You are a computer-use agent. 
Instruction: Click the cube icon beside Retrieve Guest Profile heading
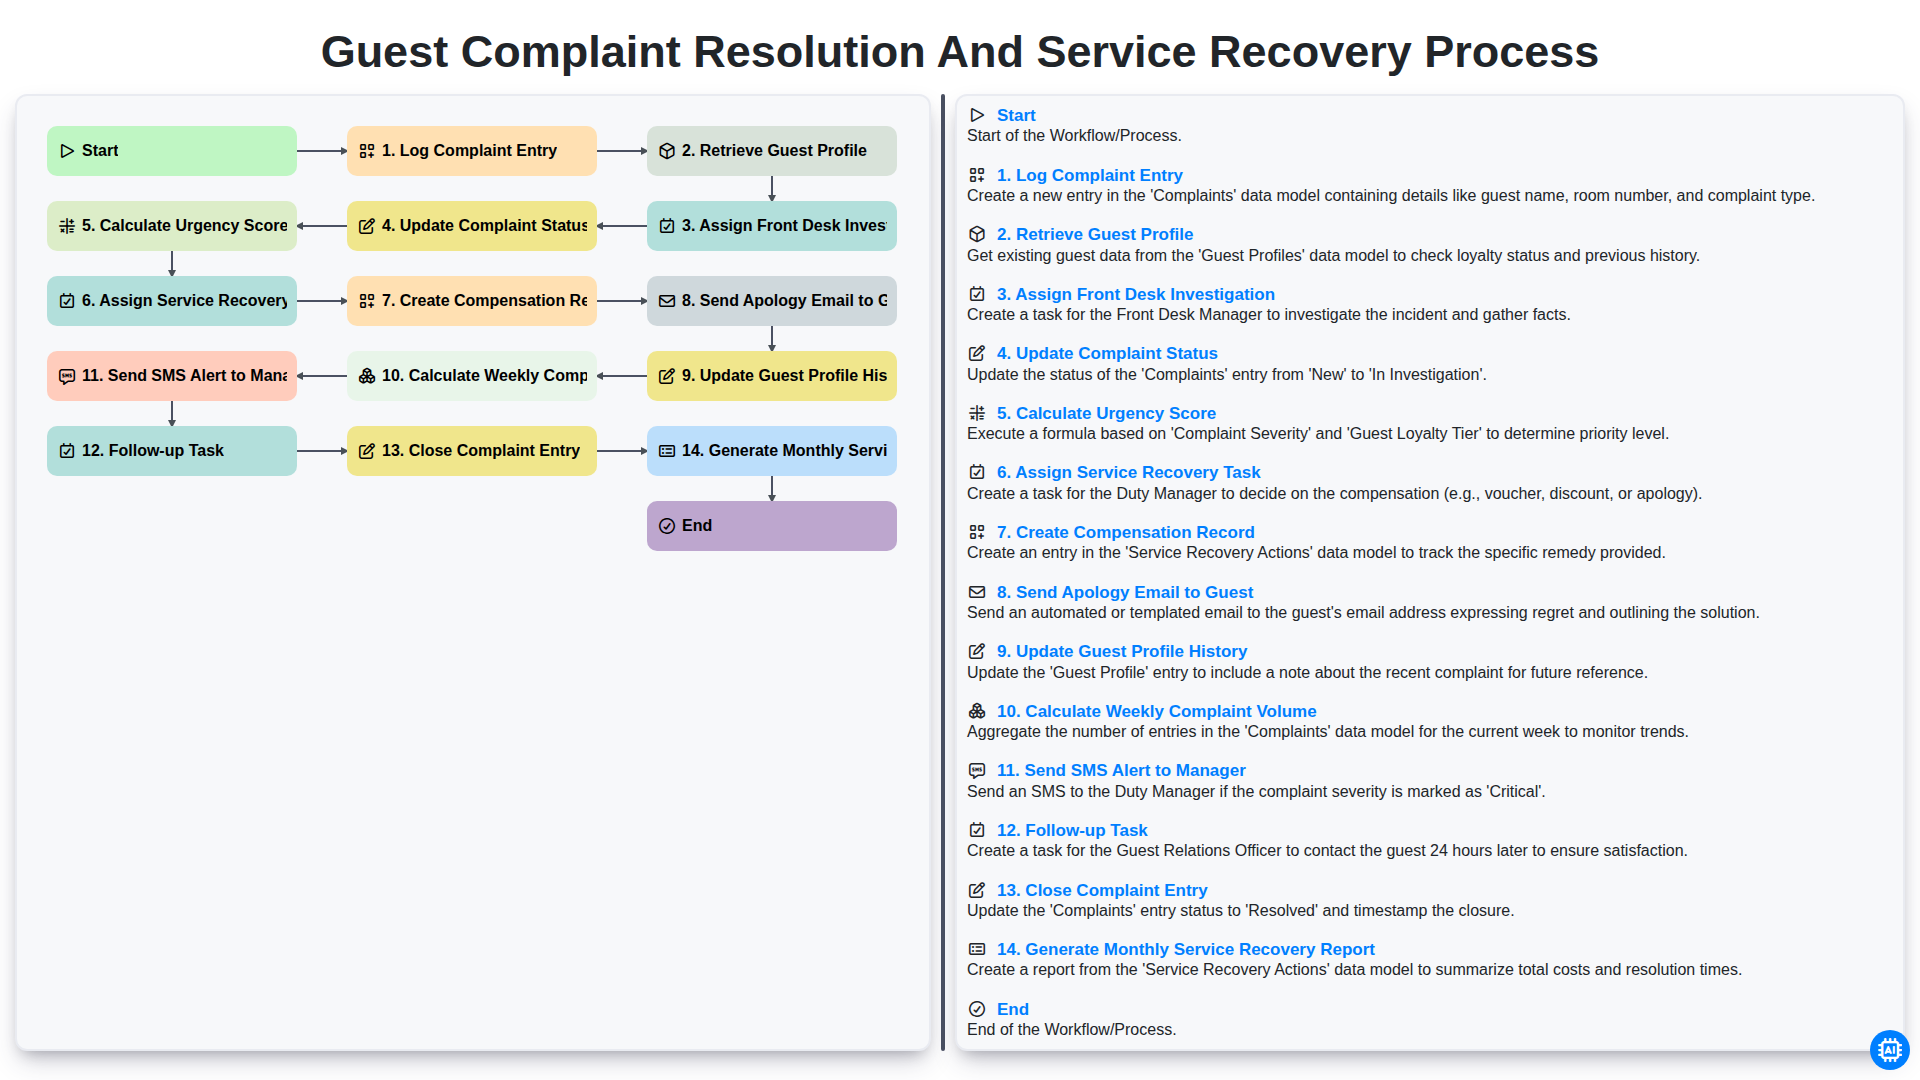(977, 234)
